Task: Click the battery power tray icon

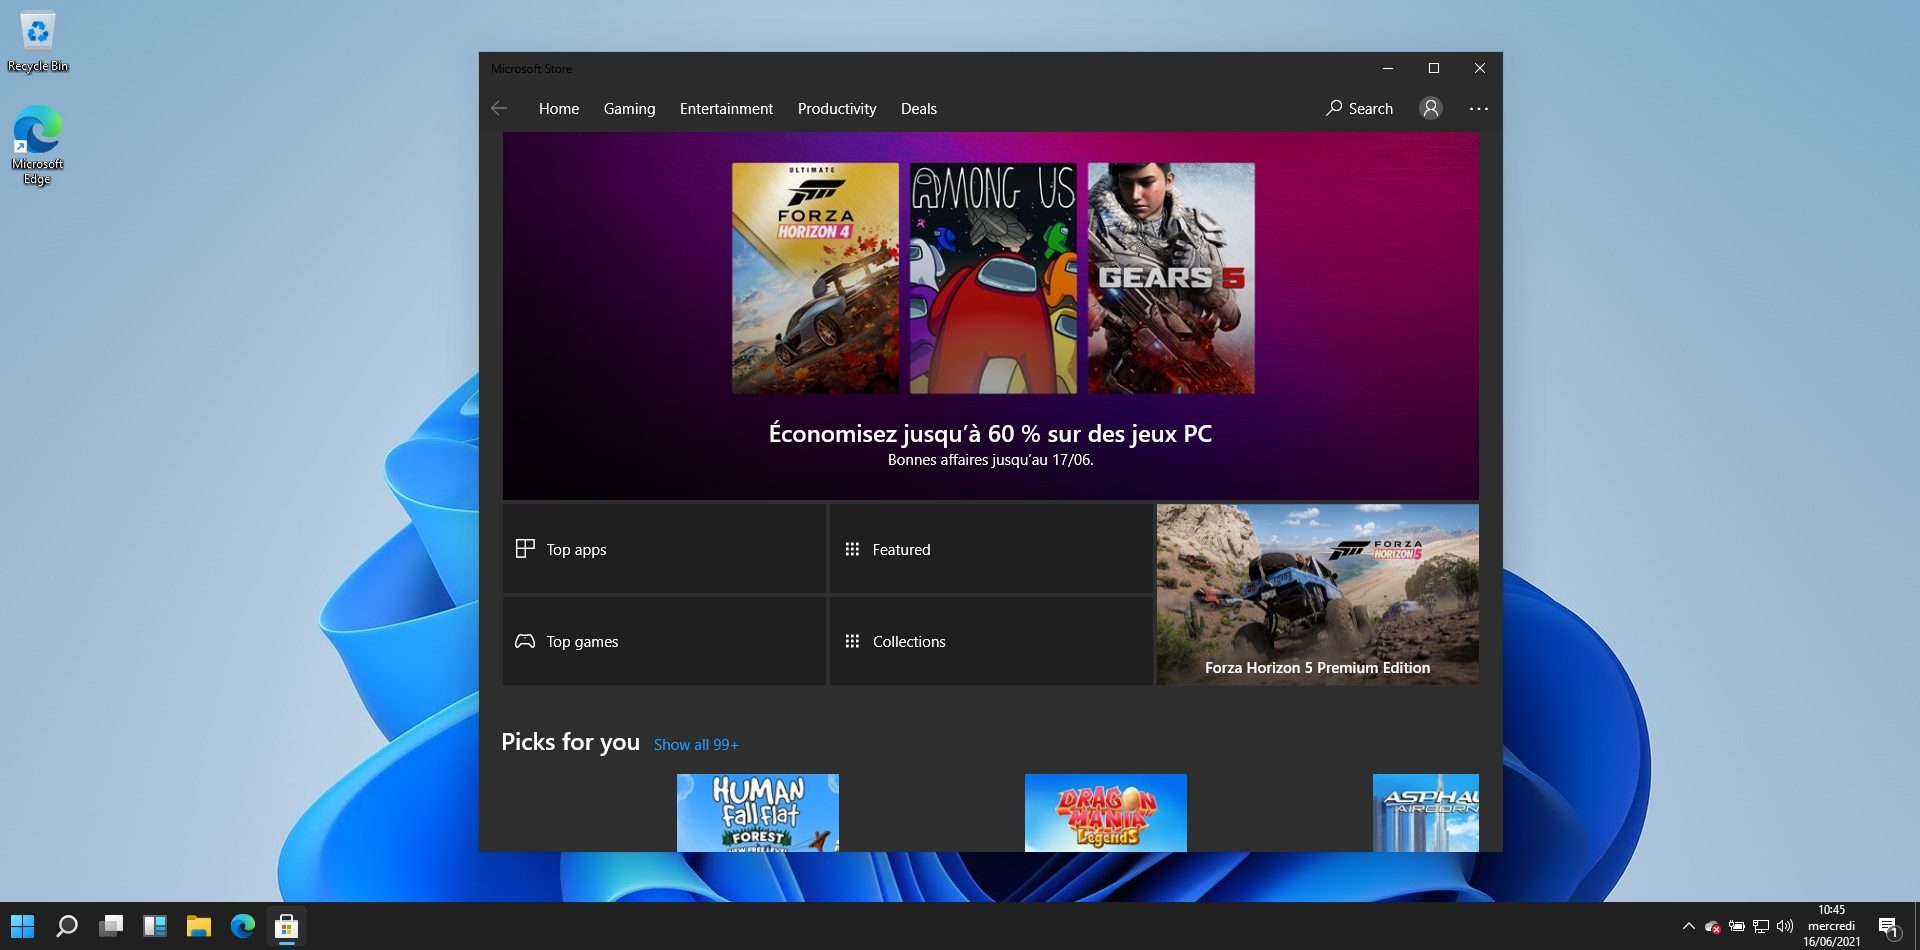Action: (x=1737, y=926)
